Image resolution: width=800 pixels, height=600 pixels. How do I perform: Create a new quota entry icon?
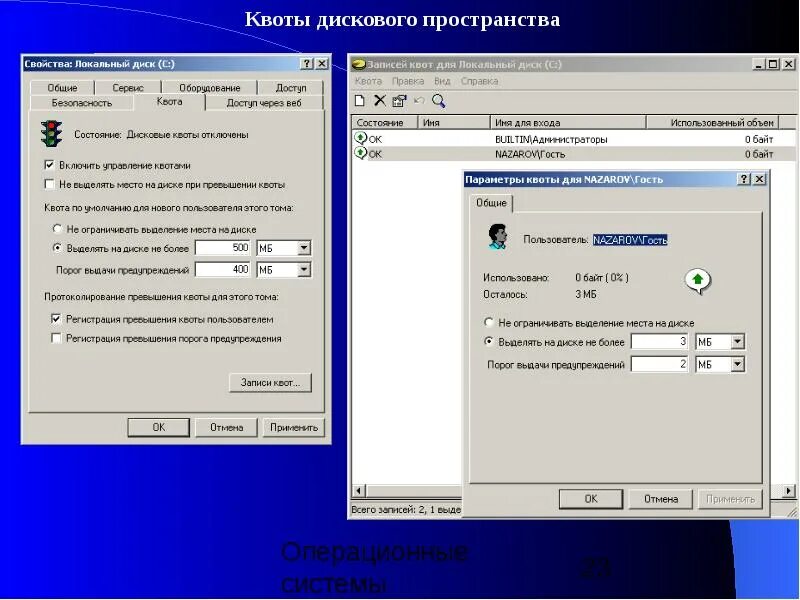(360, 102)
